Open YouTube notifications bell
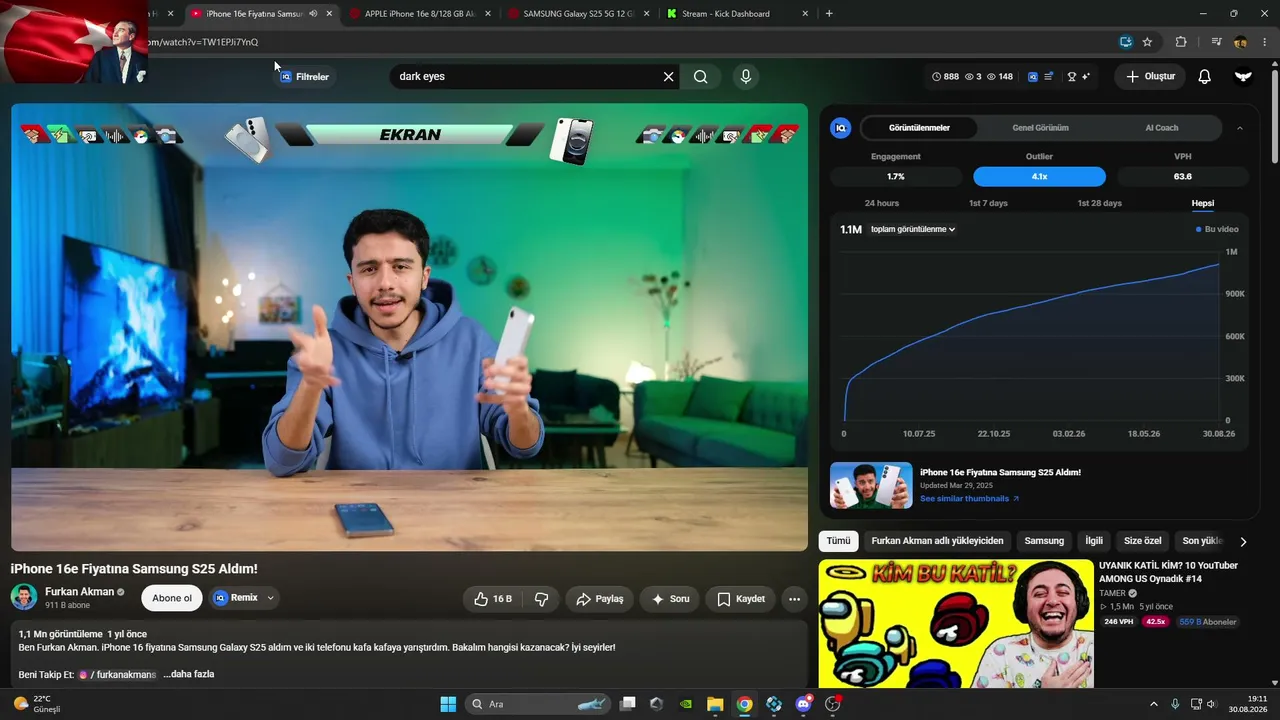Image resolution: width=1280 pixels, height=720 pixels. [1204, 77]
